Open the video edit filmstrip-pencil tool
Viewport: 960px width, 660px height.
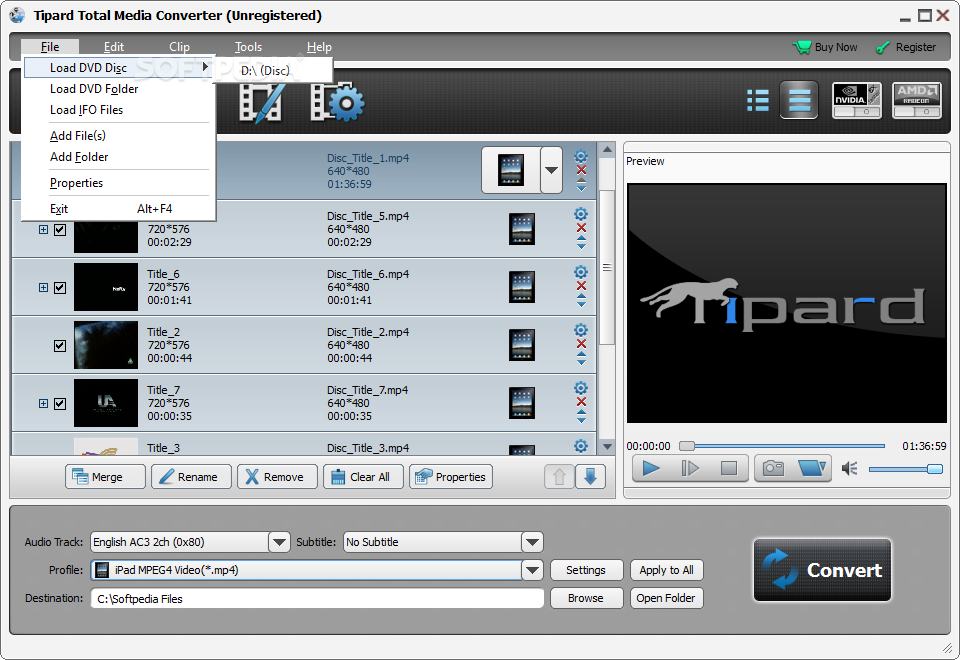coord(261,102)
